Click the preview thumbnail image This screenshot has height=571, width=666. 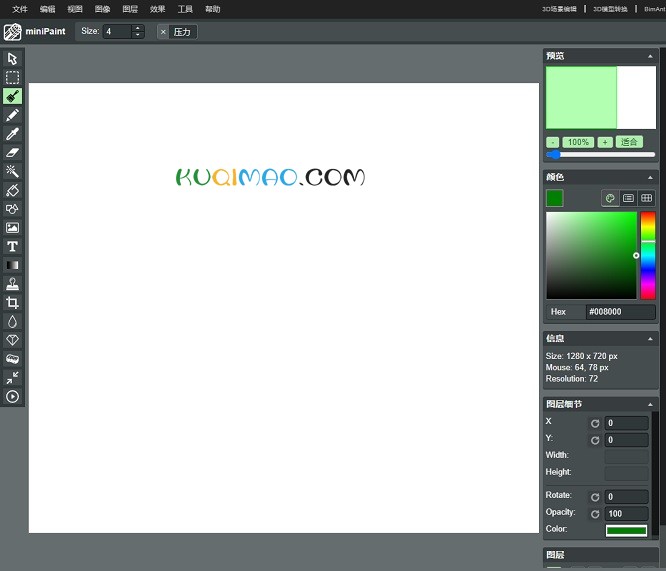pos(601,97)
